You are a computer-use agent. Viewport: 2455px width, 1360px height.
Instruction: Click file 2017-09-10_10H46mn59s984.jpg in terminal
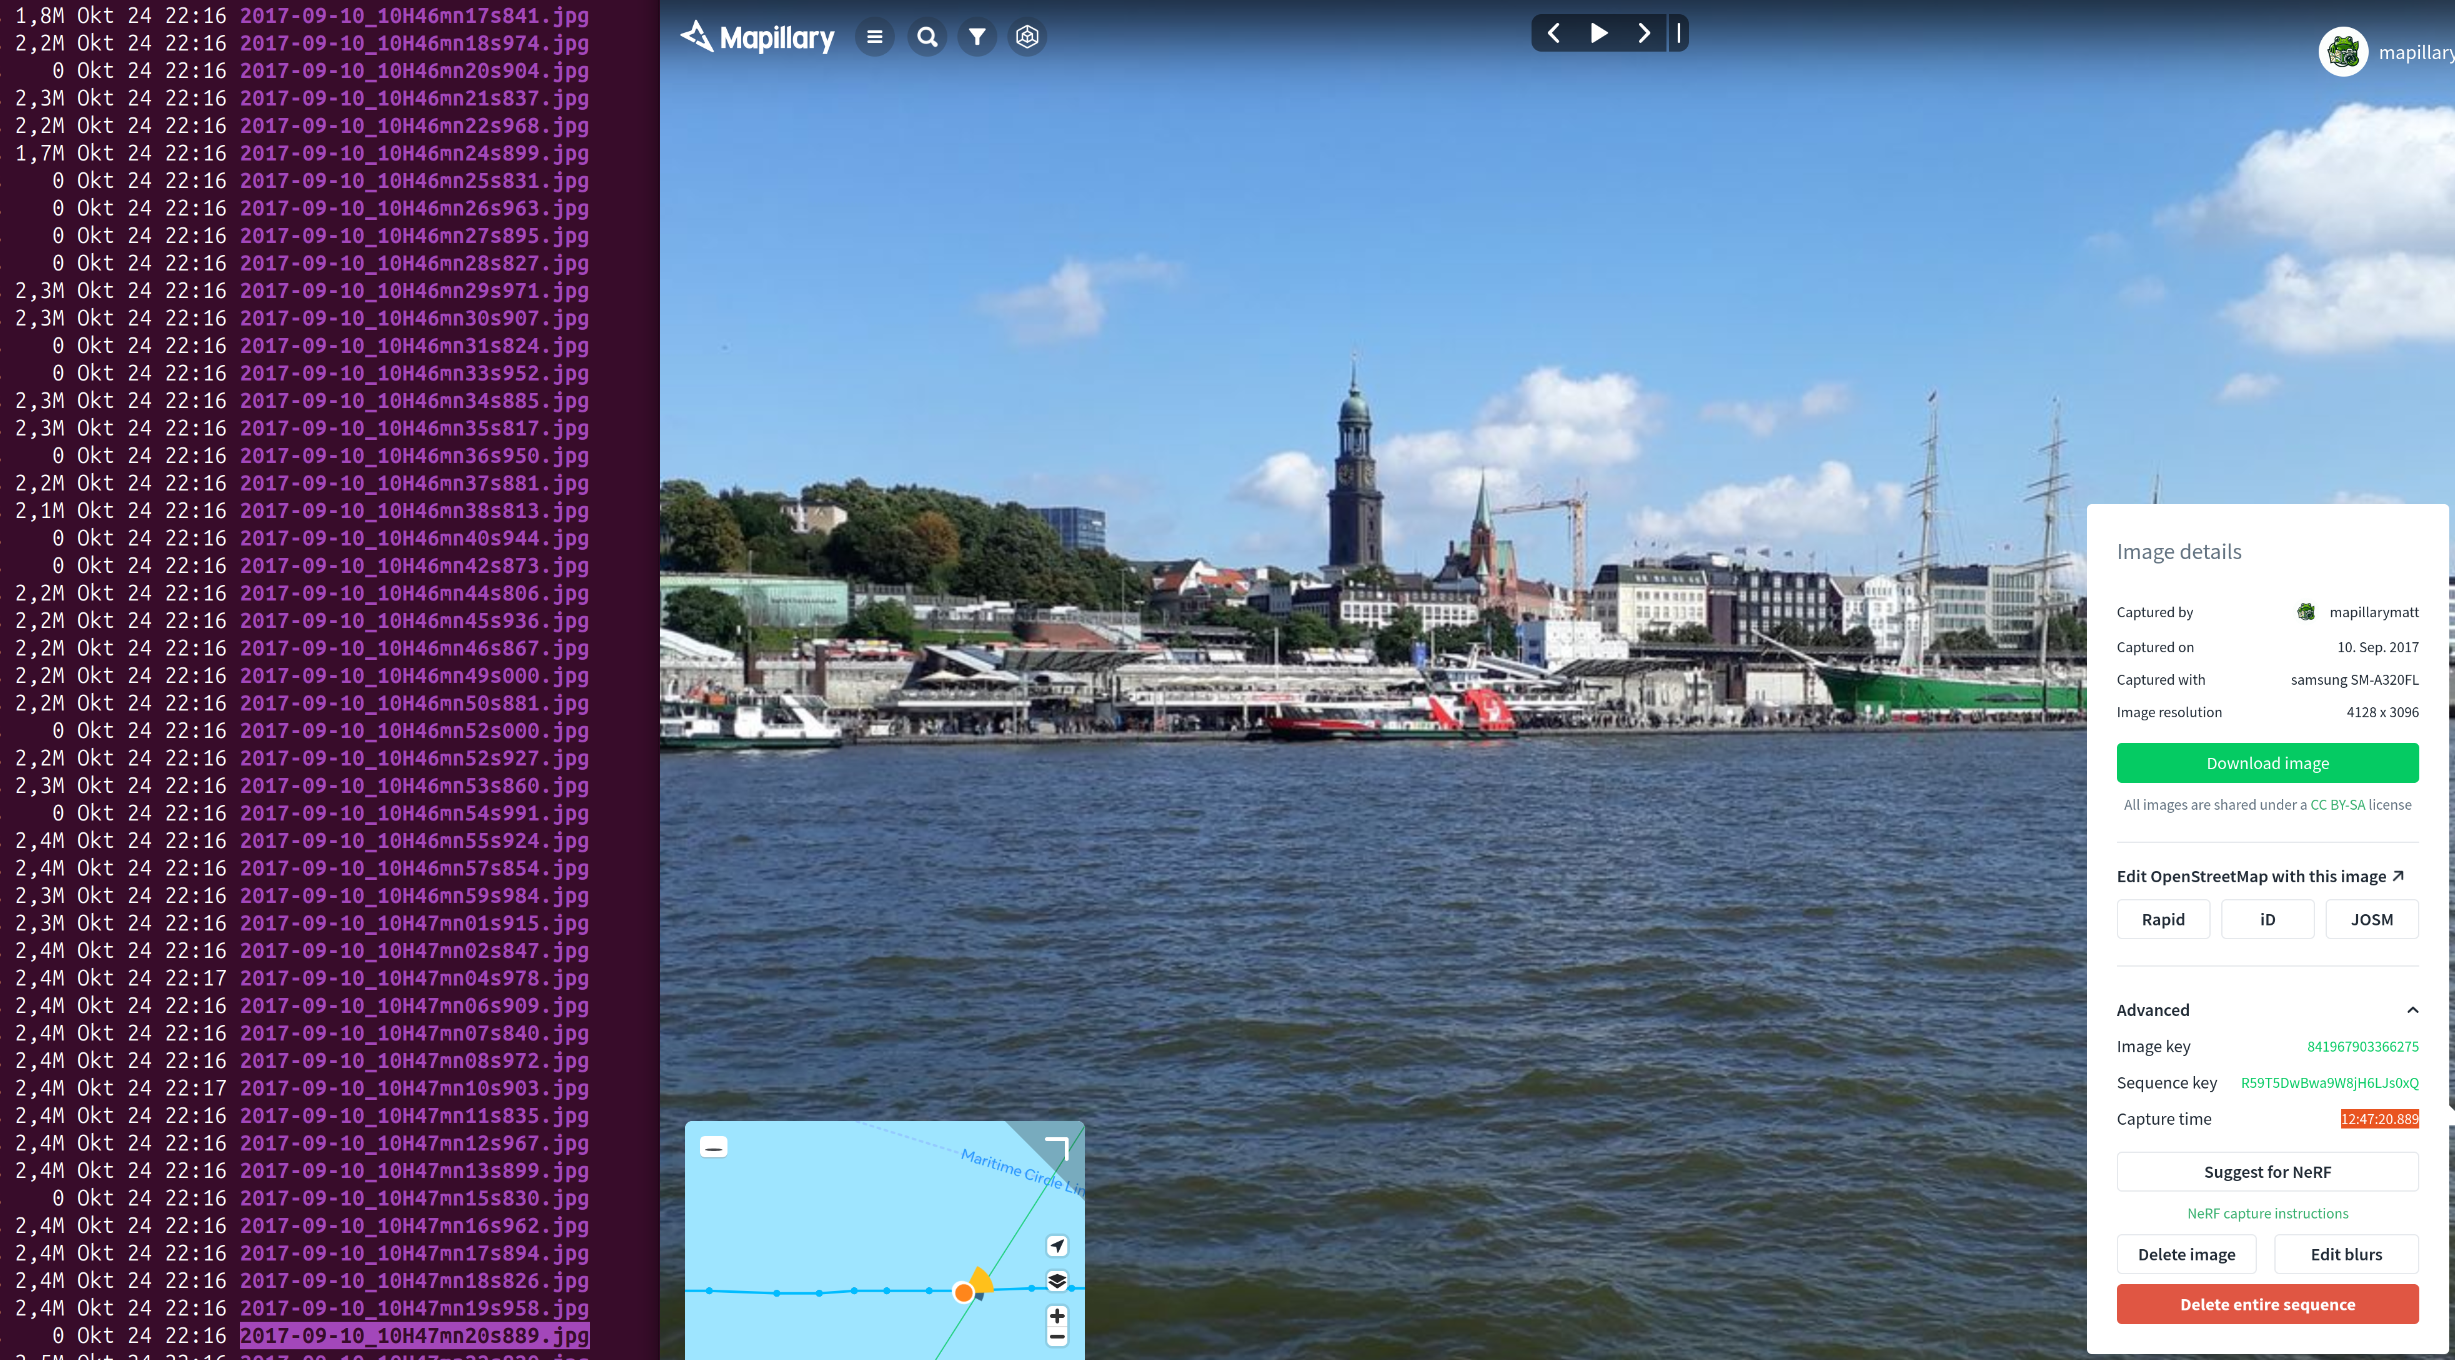[x=414, y=896]
